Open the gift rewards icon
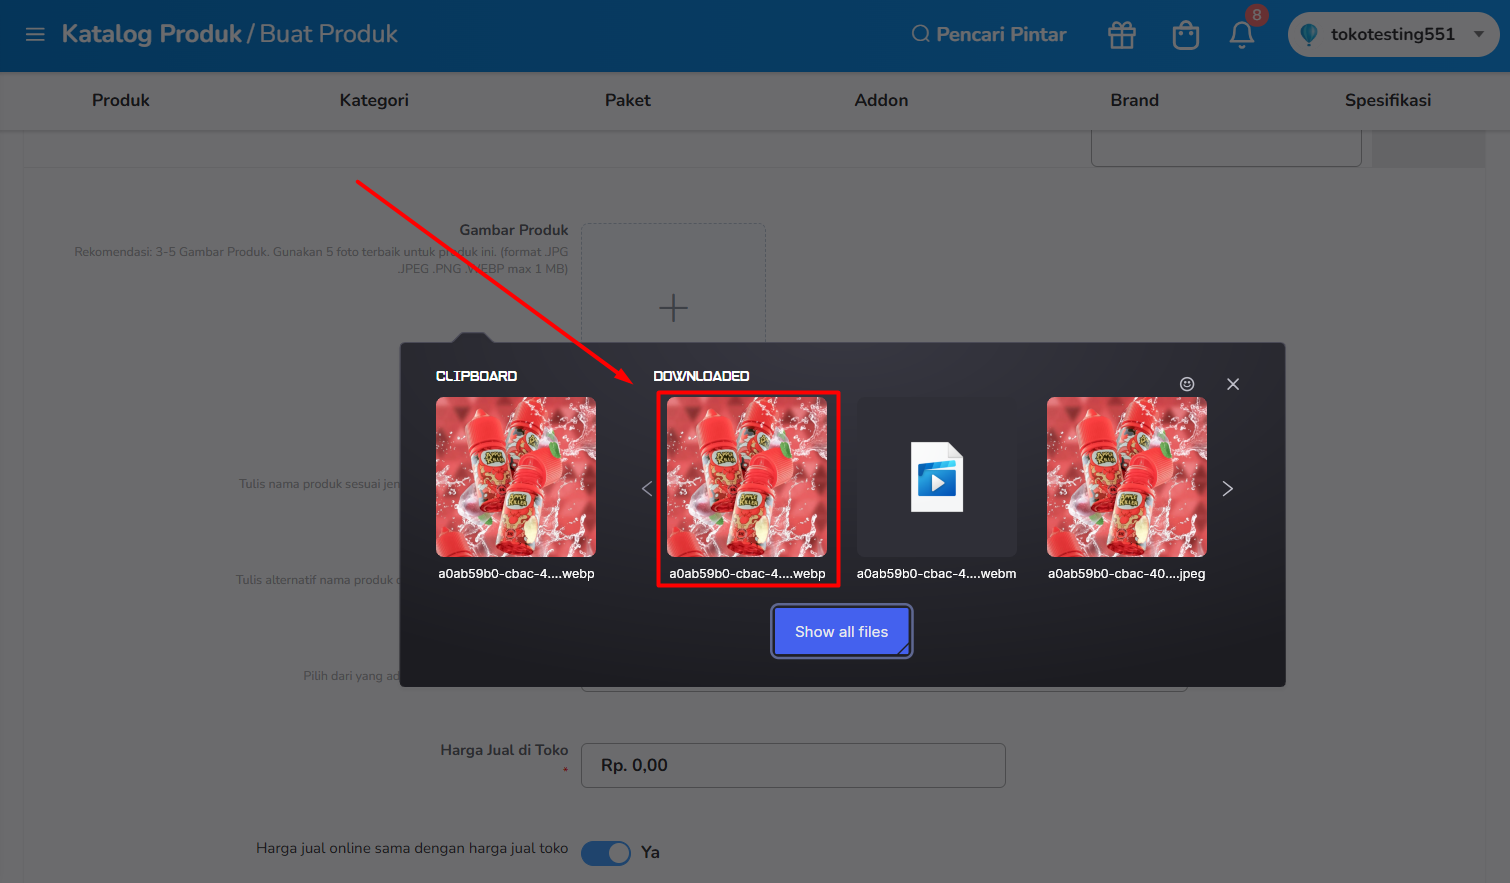This screenshot has height=883, width=1510. 1122,35
